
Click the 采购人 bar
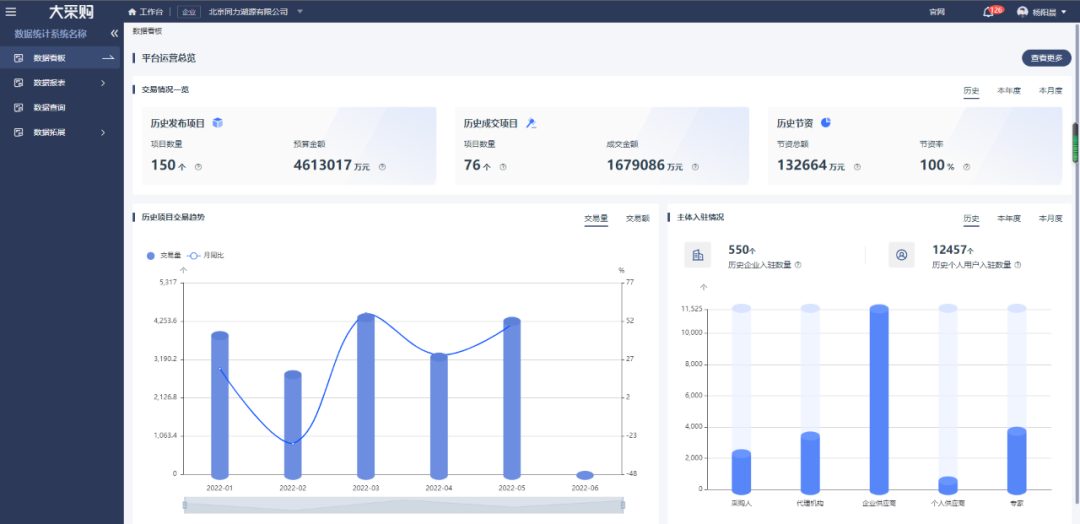pos(741,472)
